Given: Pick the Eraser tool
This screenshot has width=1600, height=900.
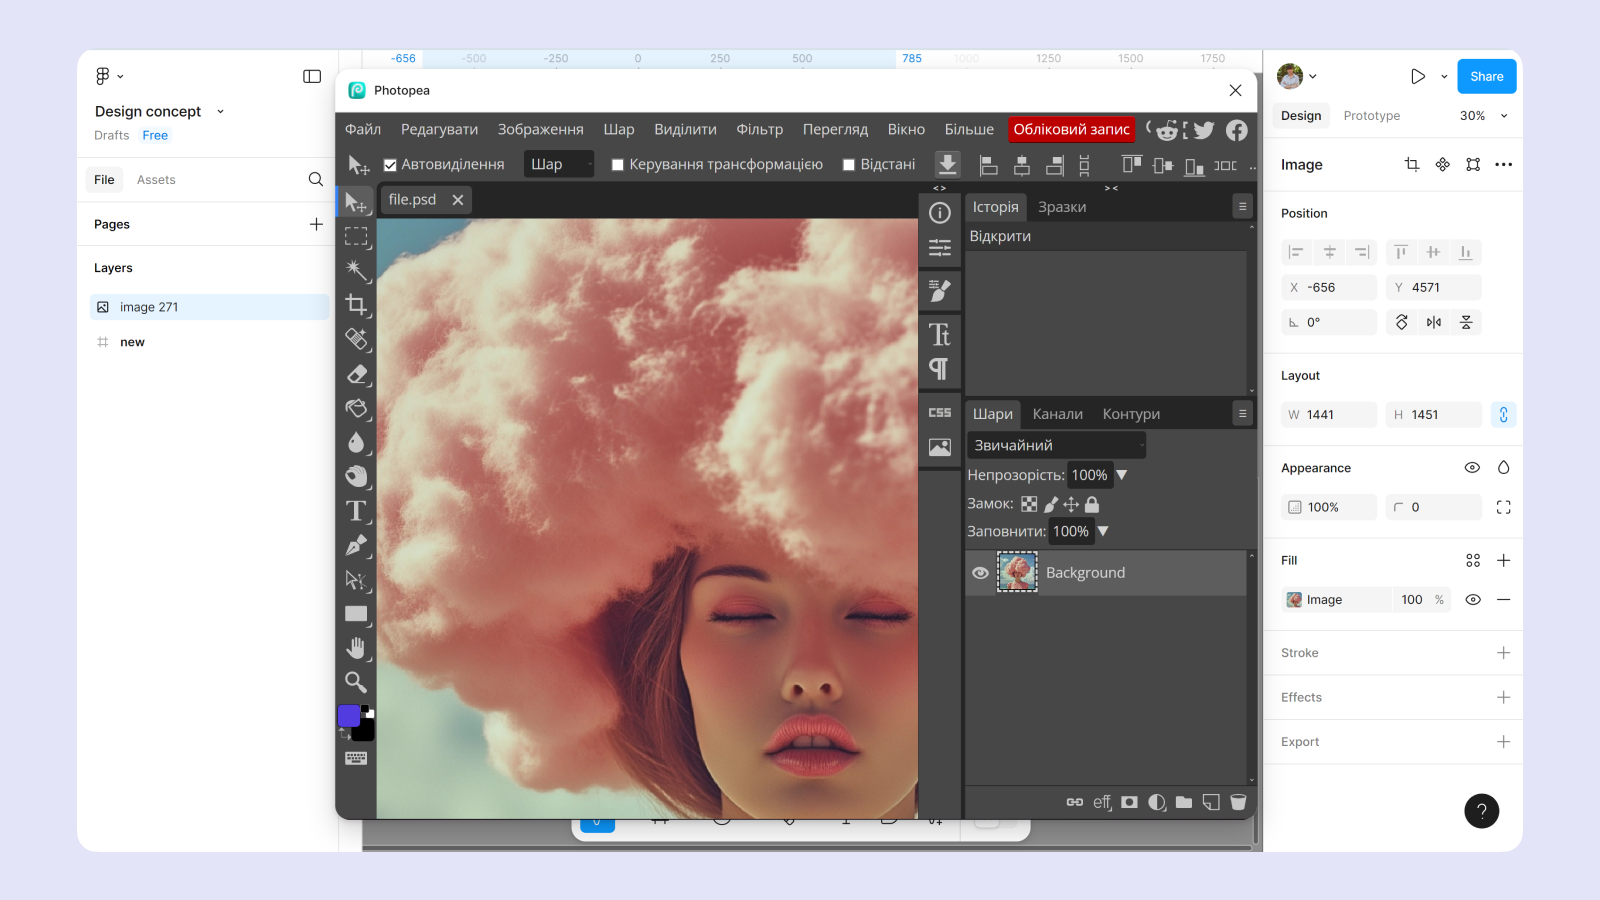Looking at the screenshot, I should point(356,374).
